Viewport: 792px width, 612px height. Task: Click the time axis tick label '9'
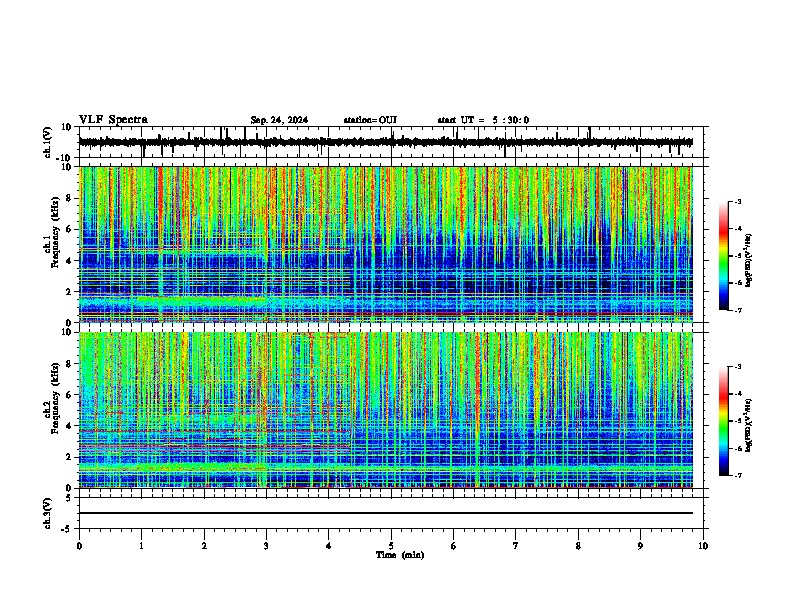pyautogui.click(x=640, y=546)
